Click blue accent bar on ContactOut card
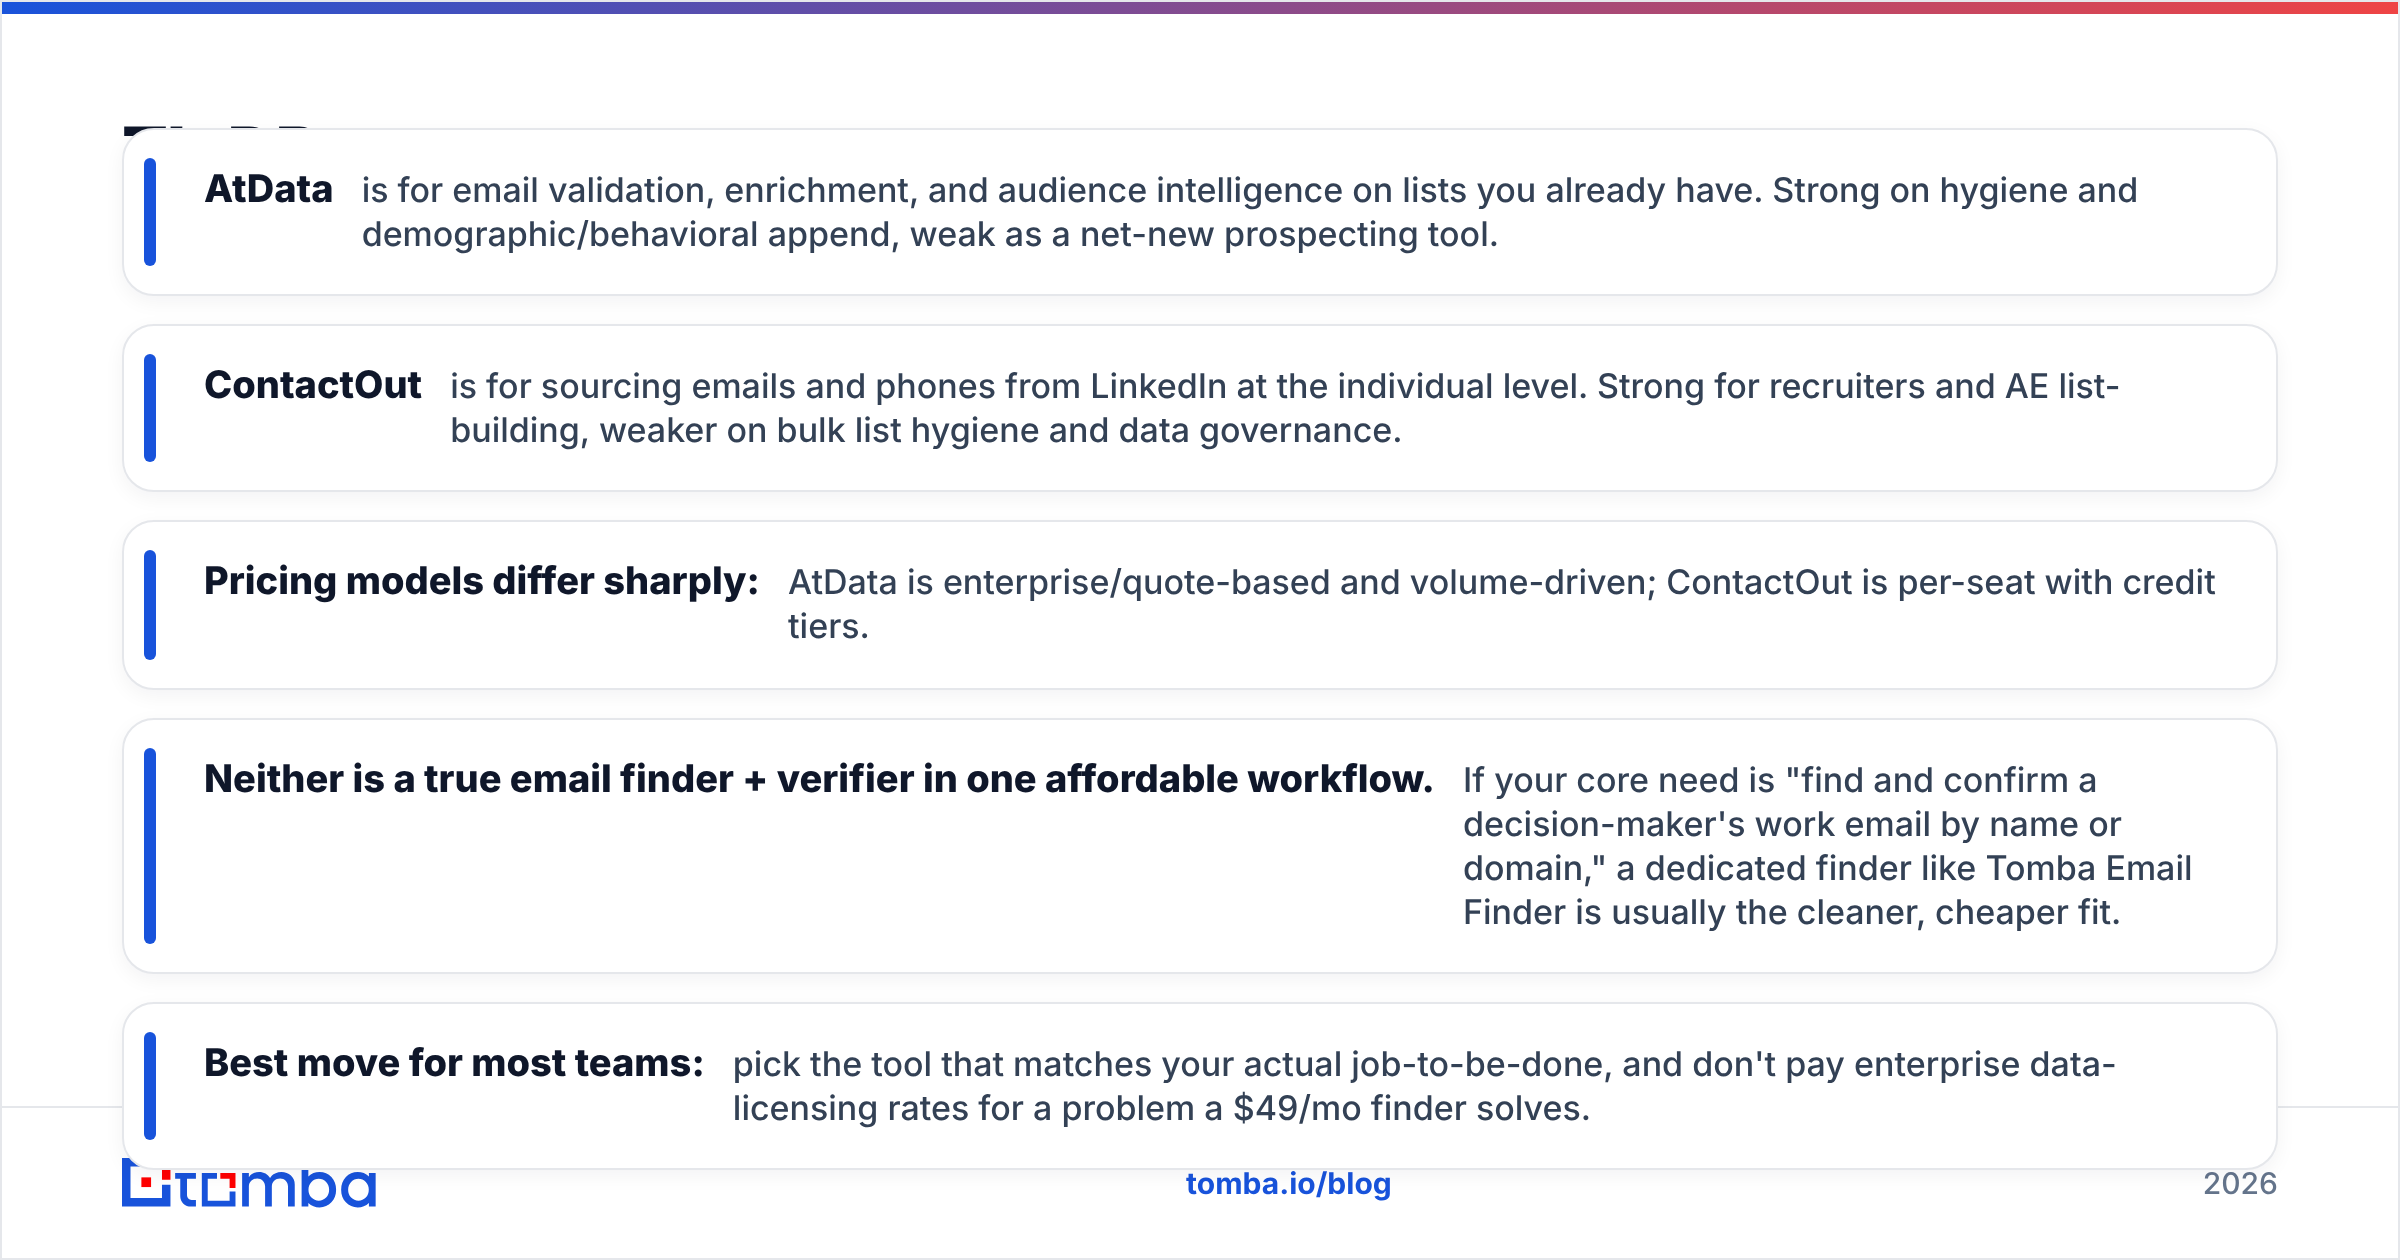Screen dimensions: 2400x1260 pyautogui.click(x=150, y=408)
